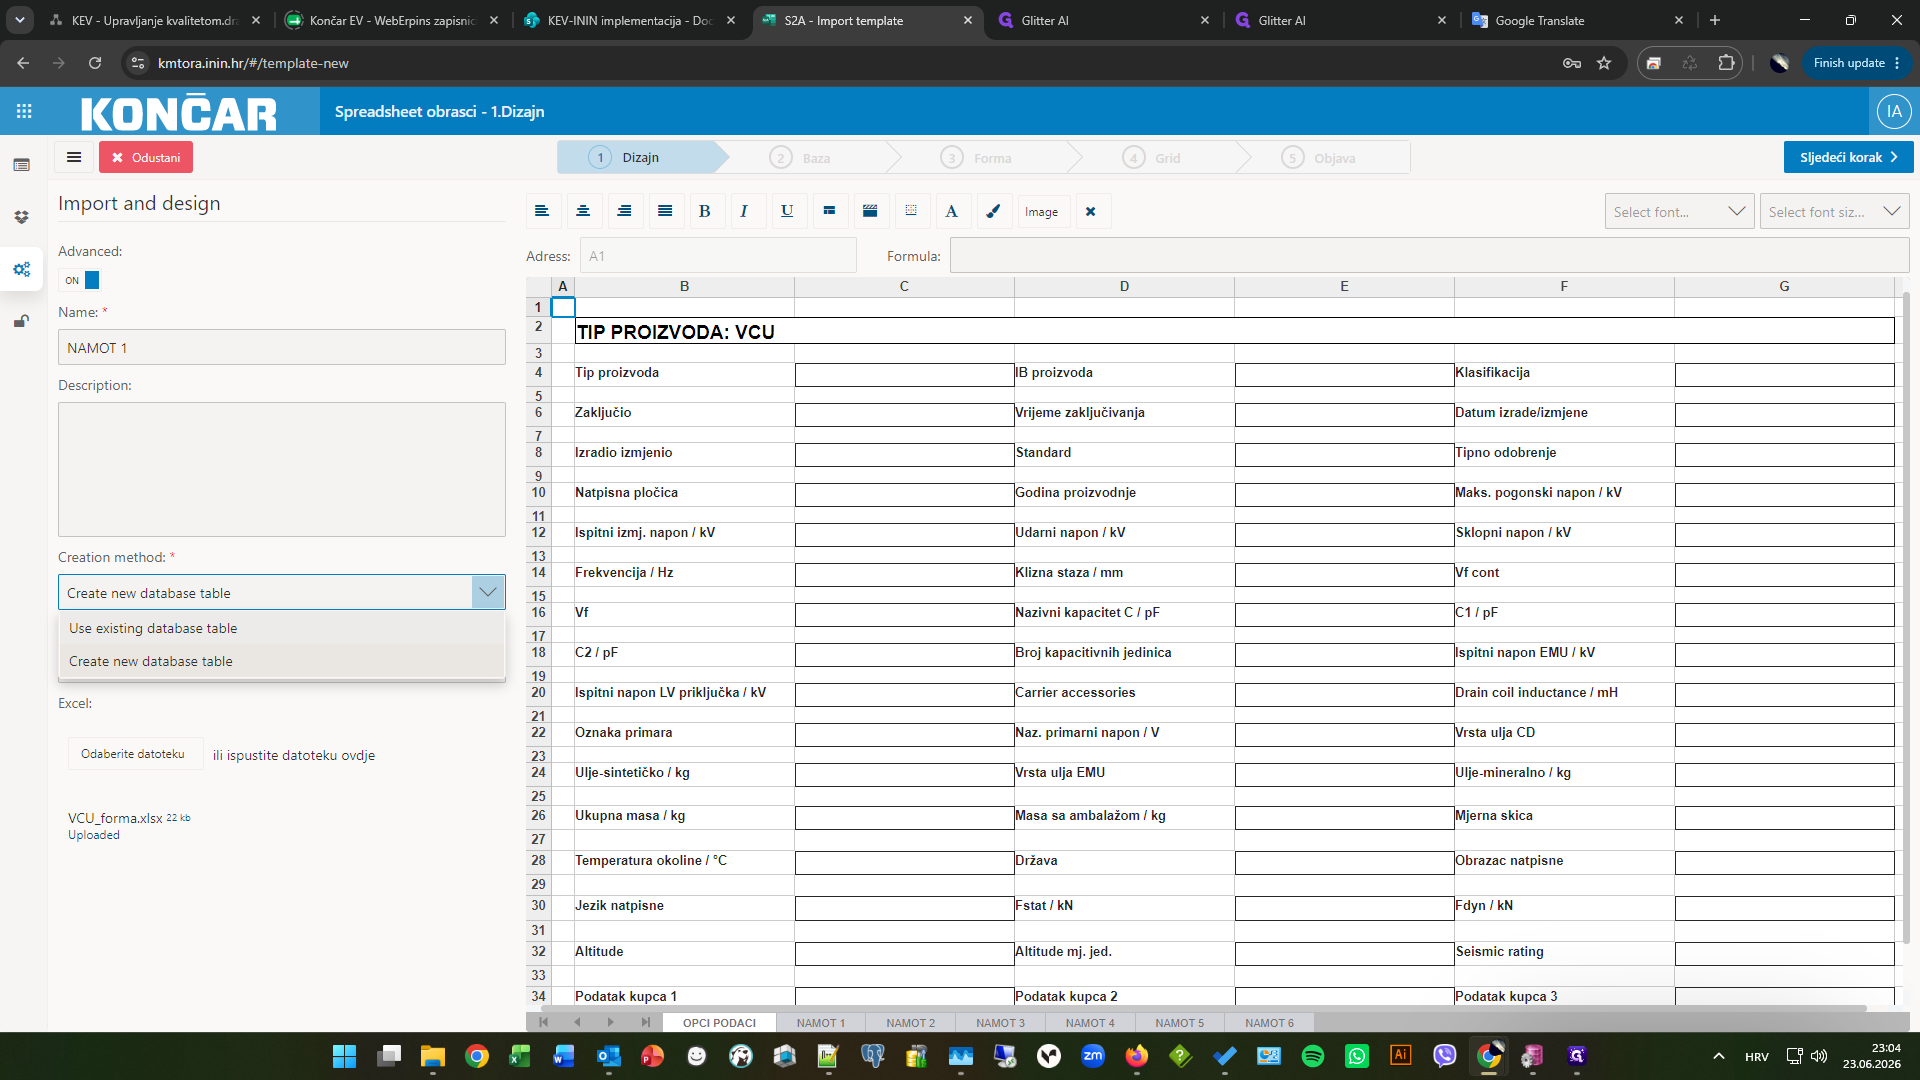The image size is (1920, 1080).
Task: Open the Select font size dropdown
Action: point(1834,211)
